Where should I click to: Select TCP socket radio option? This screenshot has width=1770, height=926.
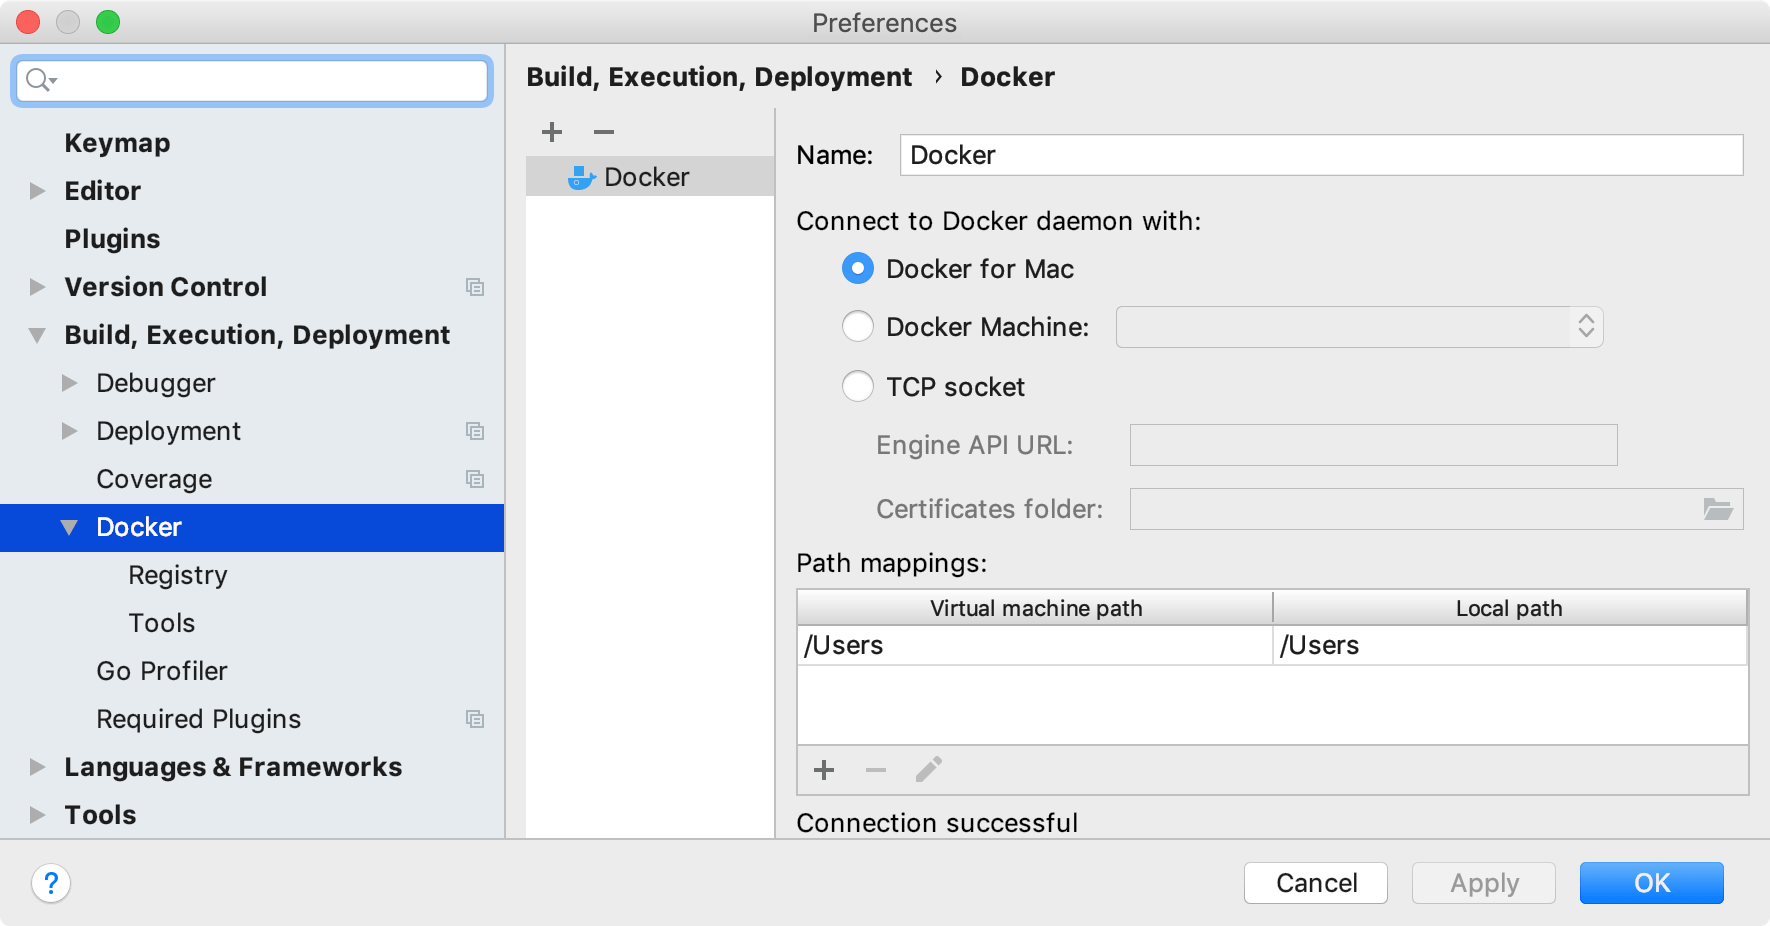858,387
